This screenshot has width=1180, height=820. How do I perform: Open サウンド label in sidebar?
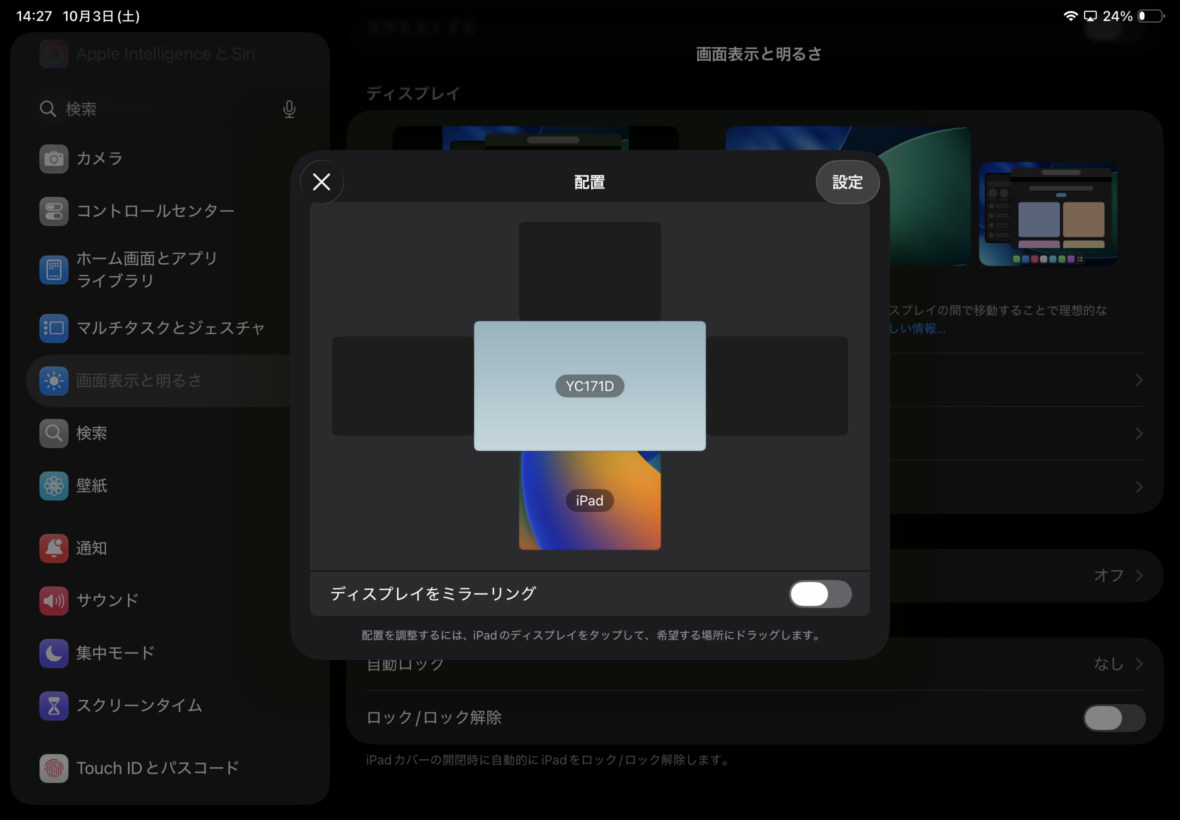point(108,600)
